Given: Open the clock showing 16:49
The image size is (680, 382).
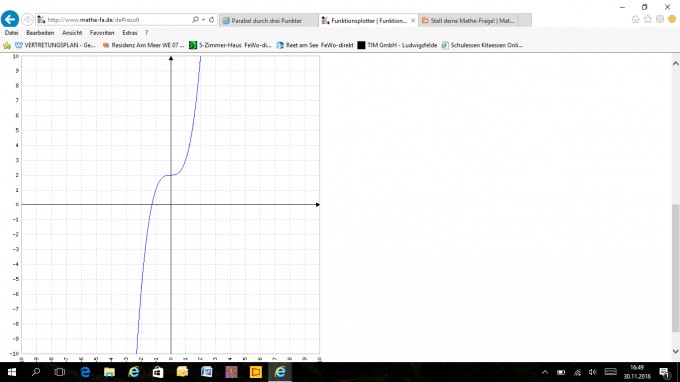Looking at the screenshot, I should tap(637, 372).
